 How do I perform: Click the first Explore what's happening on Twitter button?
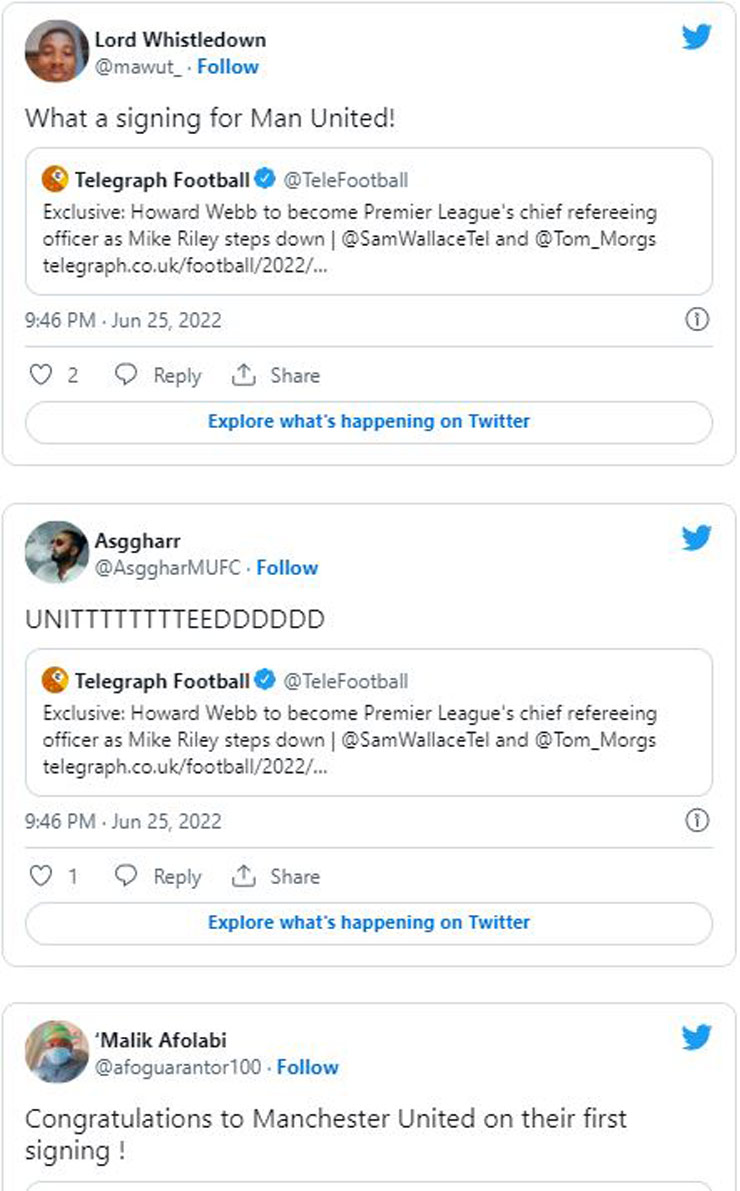tap(369, 421)
